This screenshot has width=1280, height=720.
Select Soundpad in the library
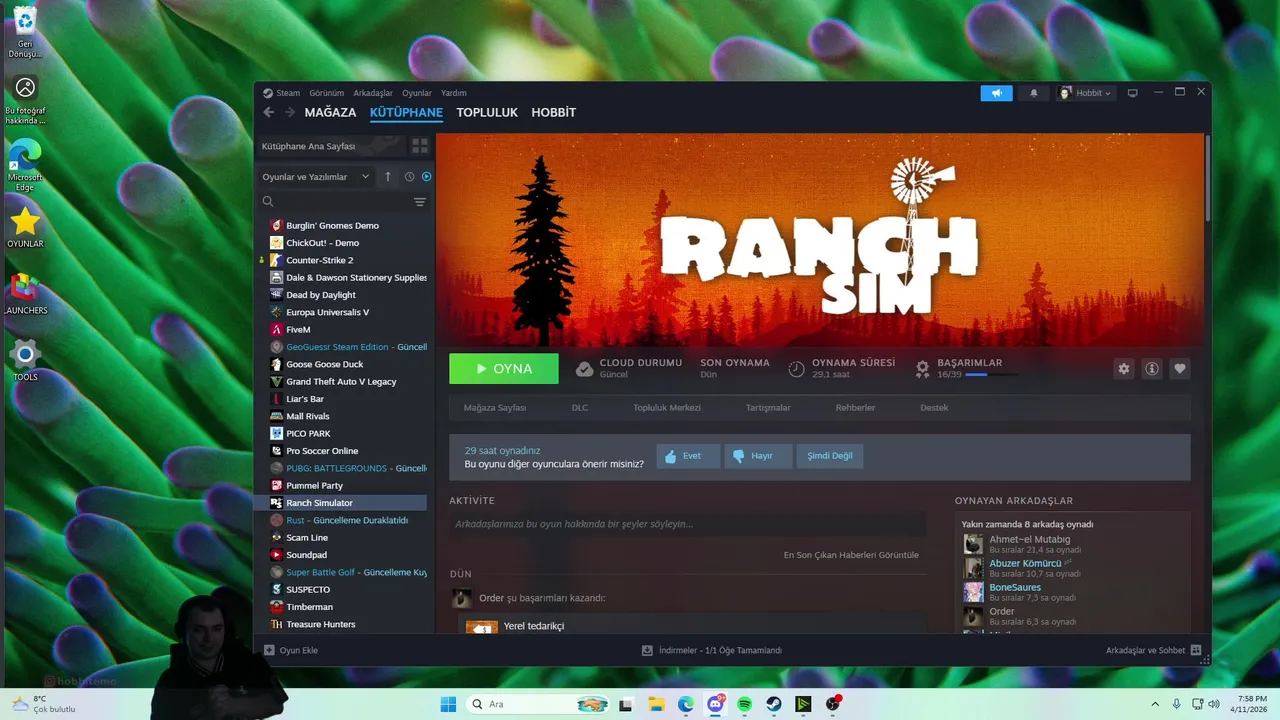coord(308,555)
